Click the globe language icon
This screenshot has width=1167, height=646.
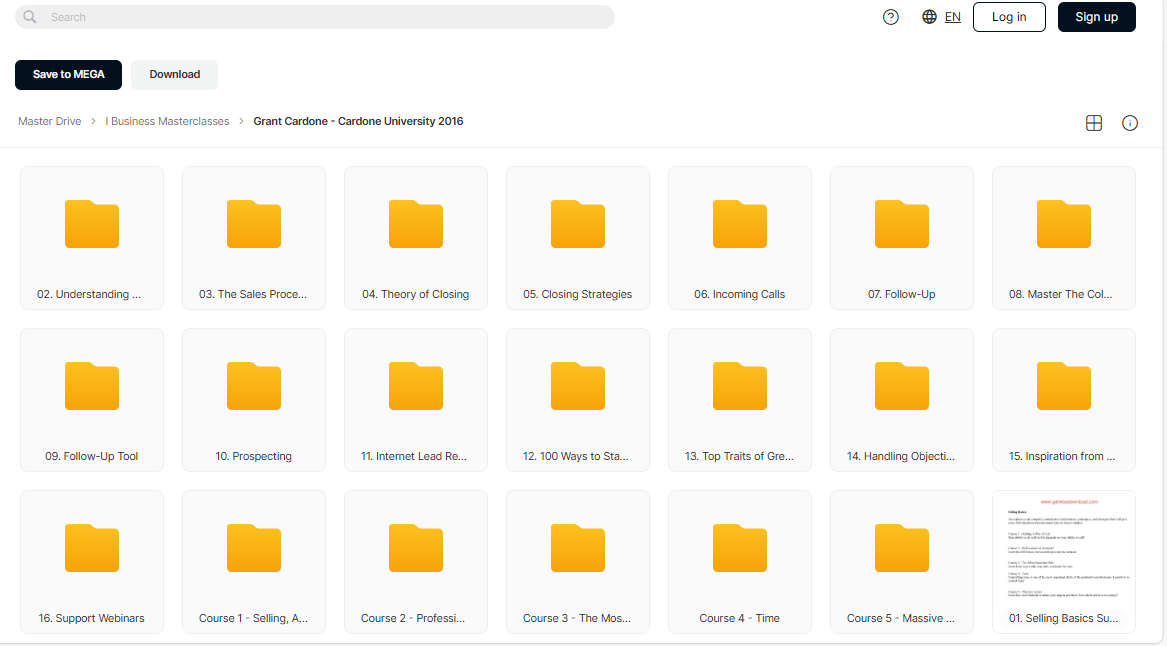tap(929, 16)
